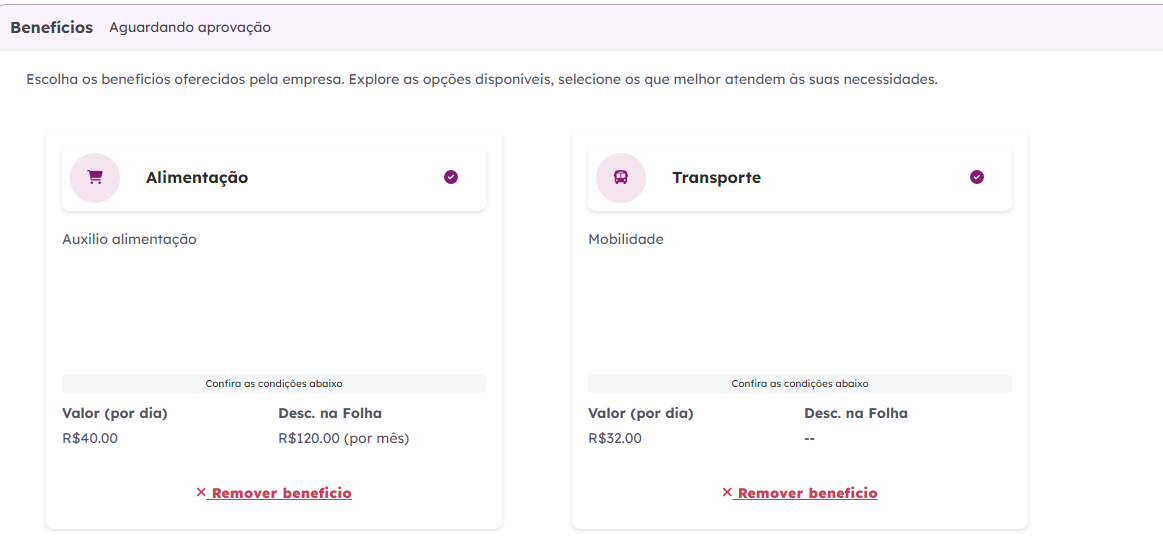Image resolution: width=1163 pixels, height=547 pixels.
Task: Click the R$32.00 Transporte daily value
Action: [615, 438]
